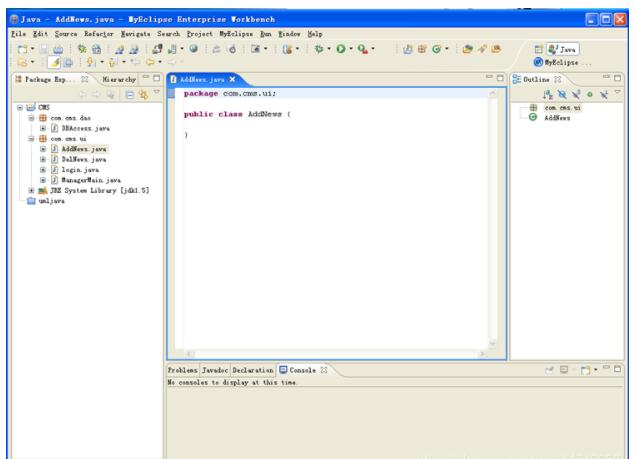Click the editor's horizontal scrollbar

pos(330,353)
